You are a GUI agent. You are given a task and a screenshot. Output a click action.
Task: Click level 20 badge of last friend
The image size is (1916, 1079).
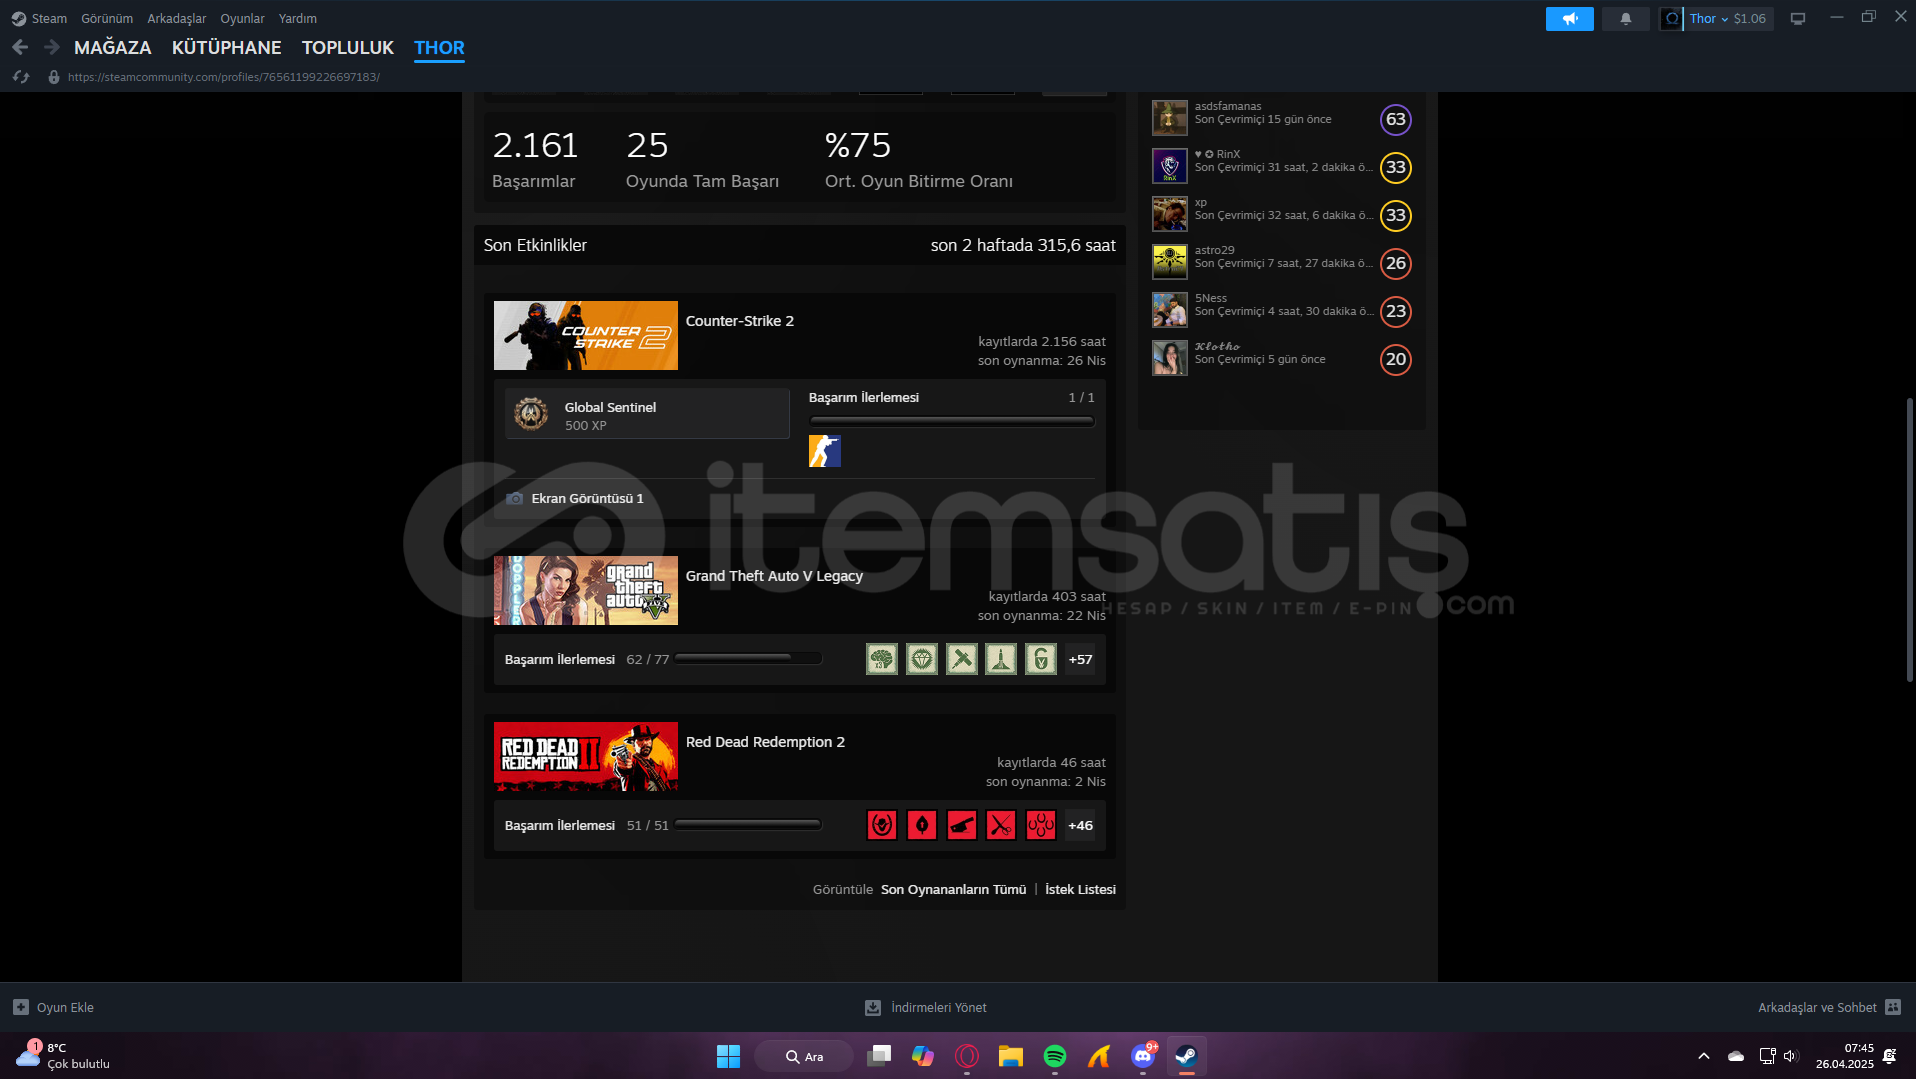click(x=1395, y=359)
